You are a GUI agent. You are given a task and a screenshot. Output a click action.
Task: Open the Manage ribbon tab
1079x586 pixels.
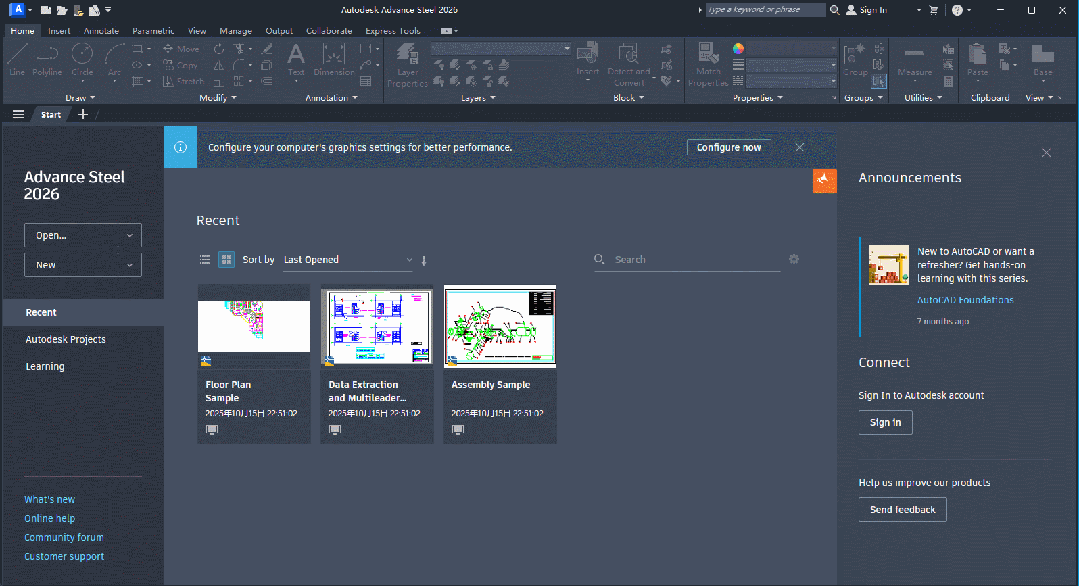tap(235, 31)
